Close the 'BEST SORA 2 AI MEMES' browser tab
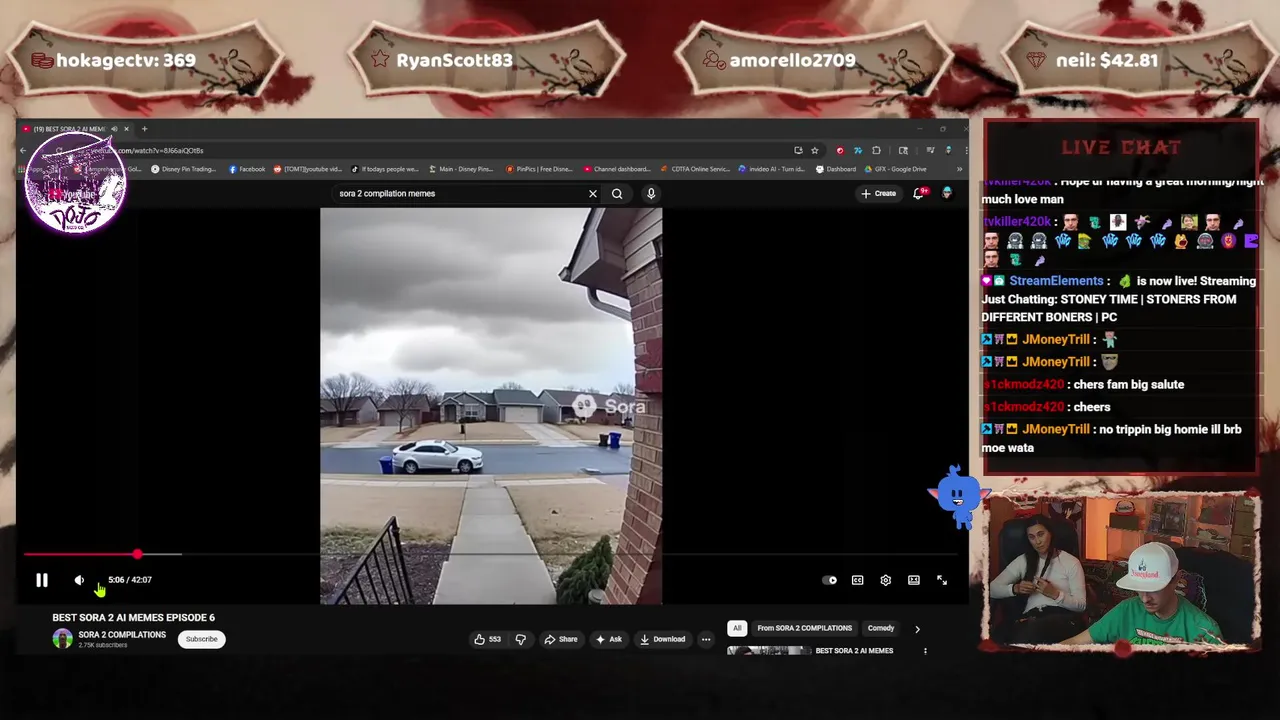The width and height of the screenshot is (1280, 720). coord(126,129)
